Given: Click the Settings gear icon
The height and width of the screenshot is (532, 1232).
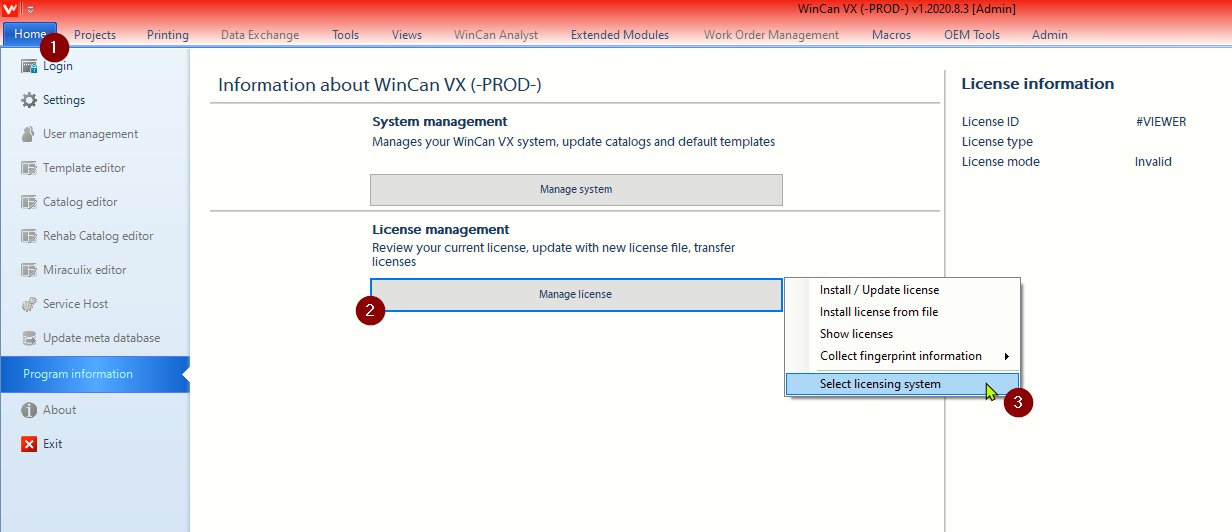Looking at the screenshot, I should click(29, 100).
